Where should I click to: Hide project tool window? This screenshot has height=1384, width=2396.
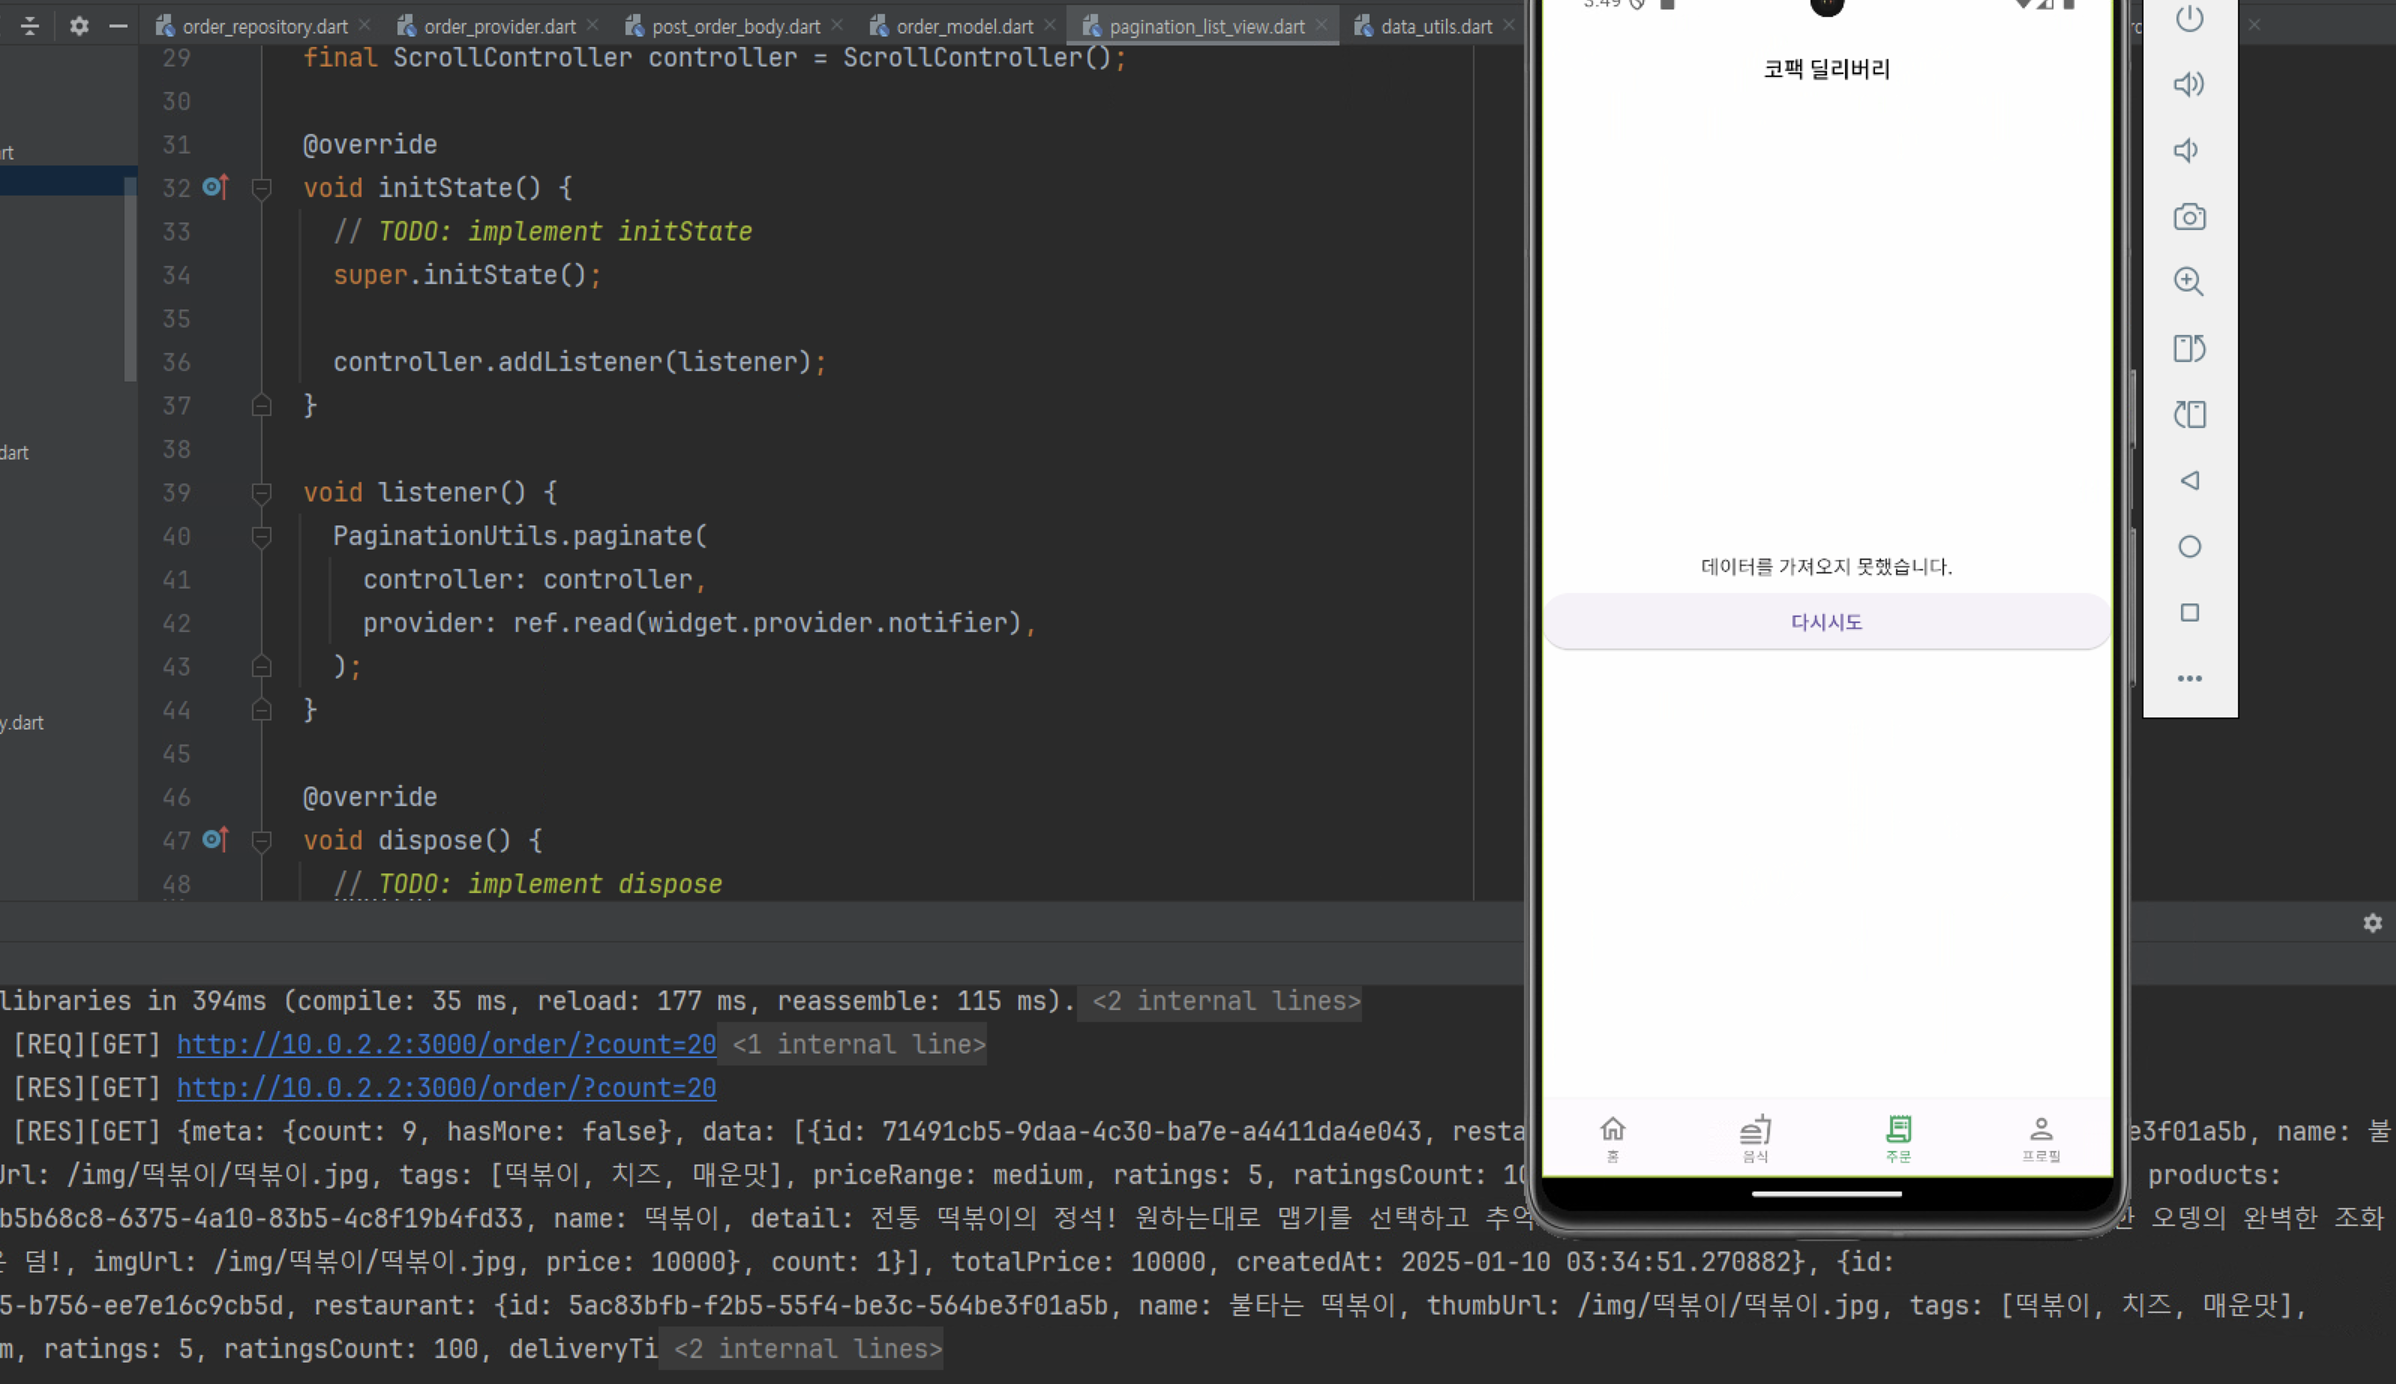118,26
